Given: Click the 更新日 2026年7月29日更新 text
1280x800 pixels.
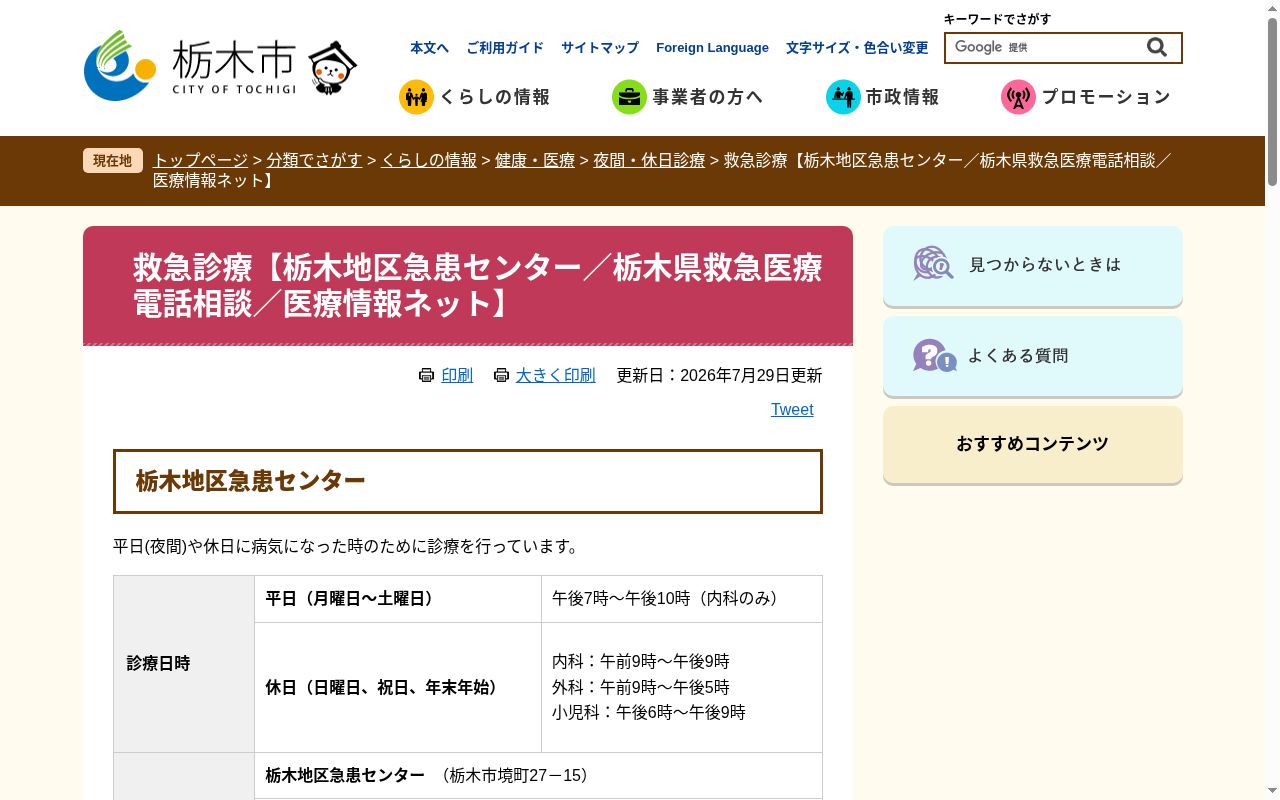Looking at the screenshot, I should click(719, 375).
